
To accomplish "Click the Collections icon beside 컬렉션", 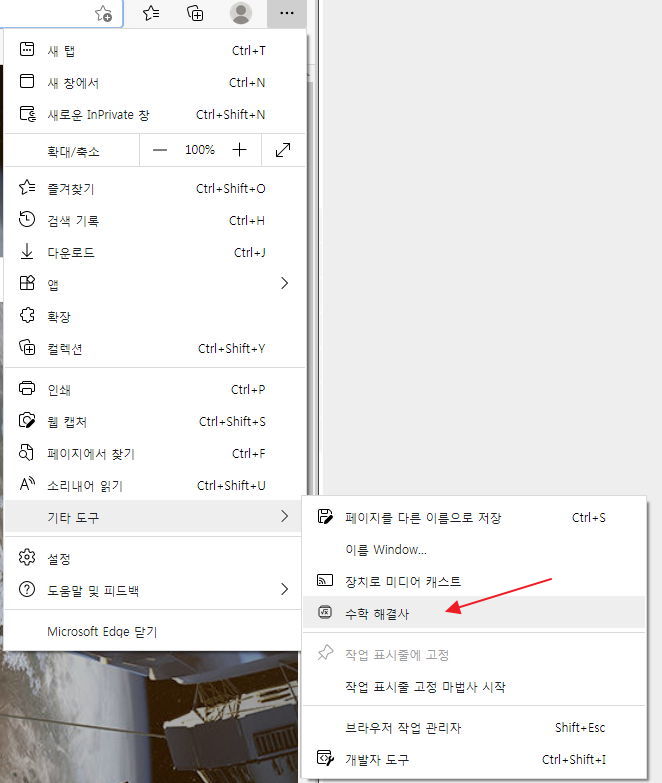I will [x=27, y=348].
